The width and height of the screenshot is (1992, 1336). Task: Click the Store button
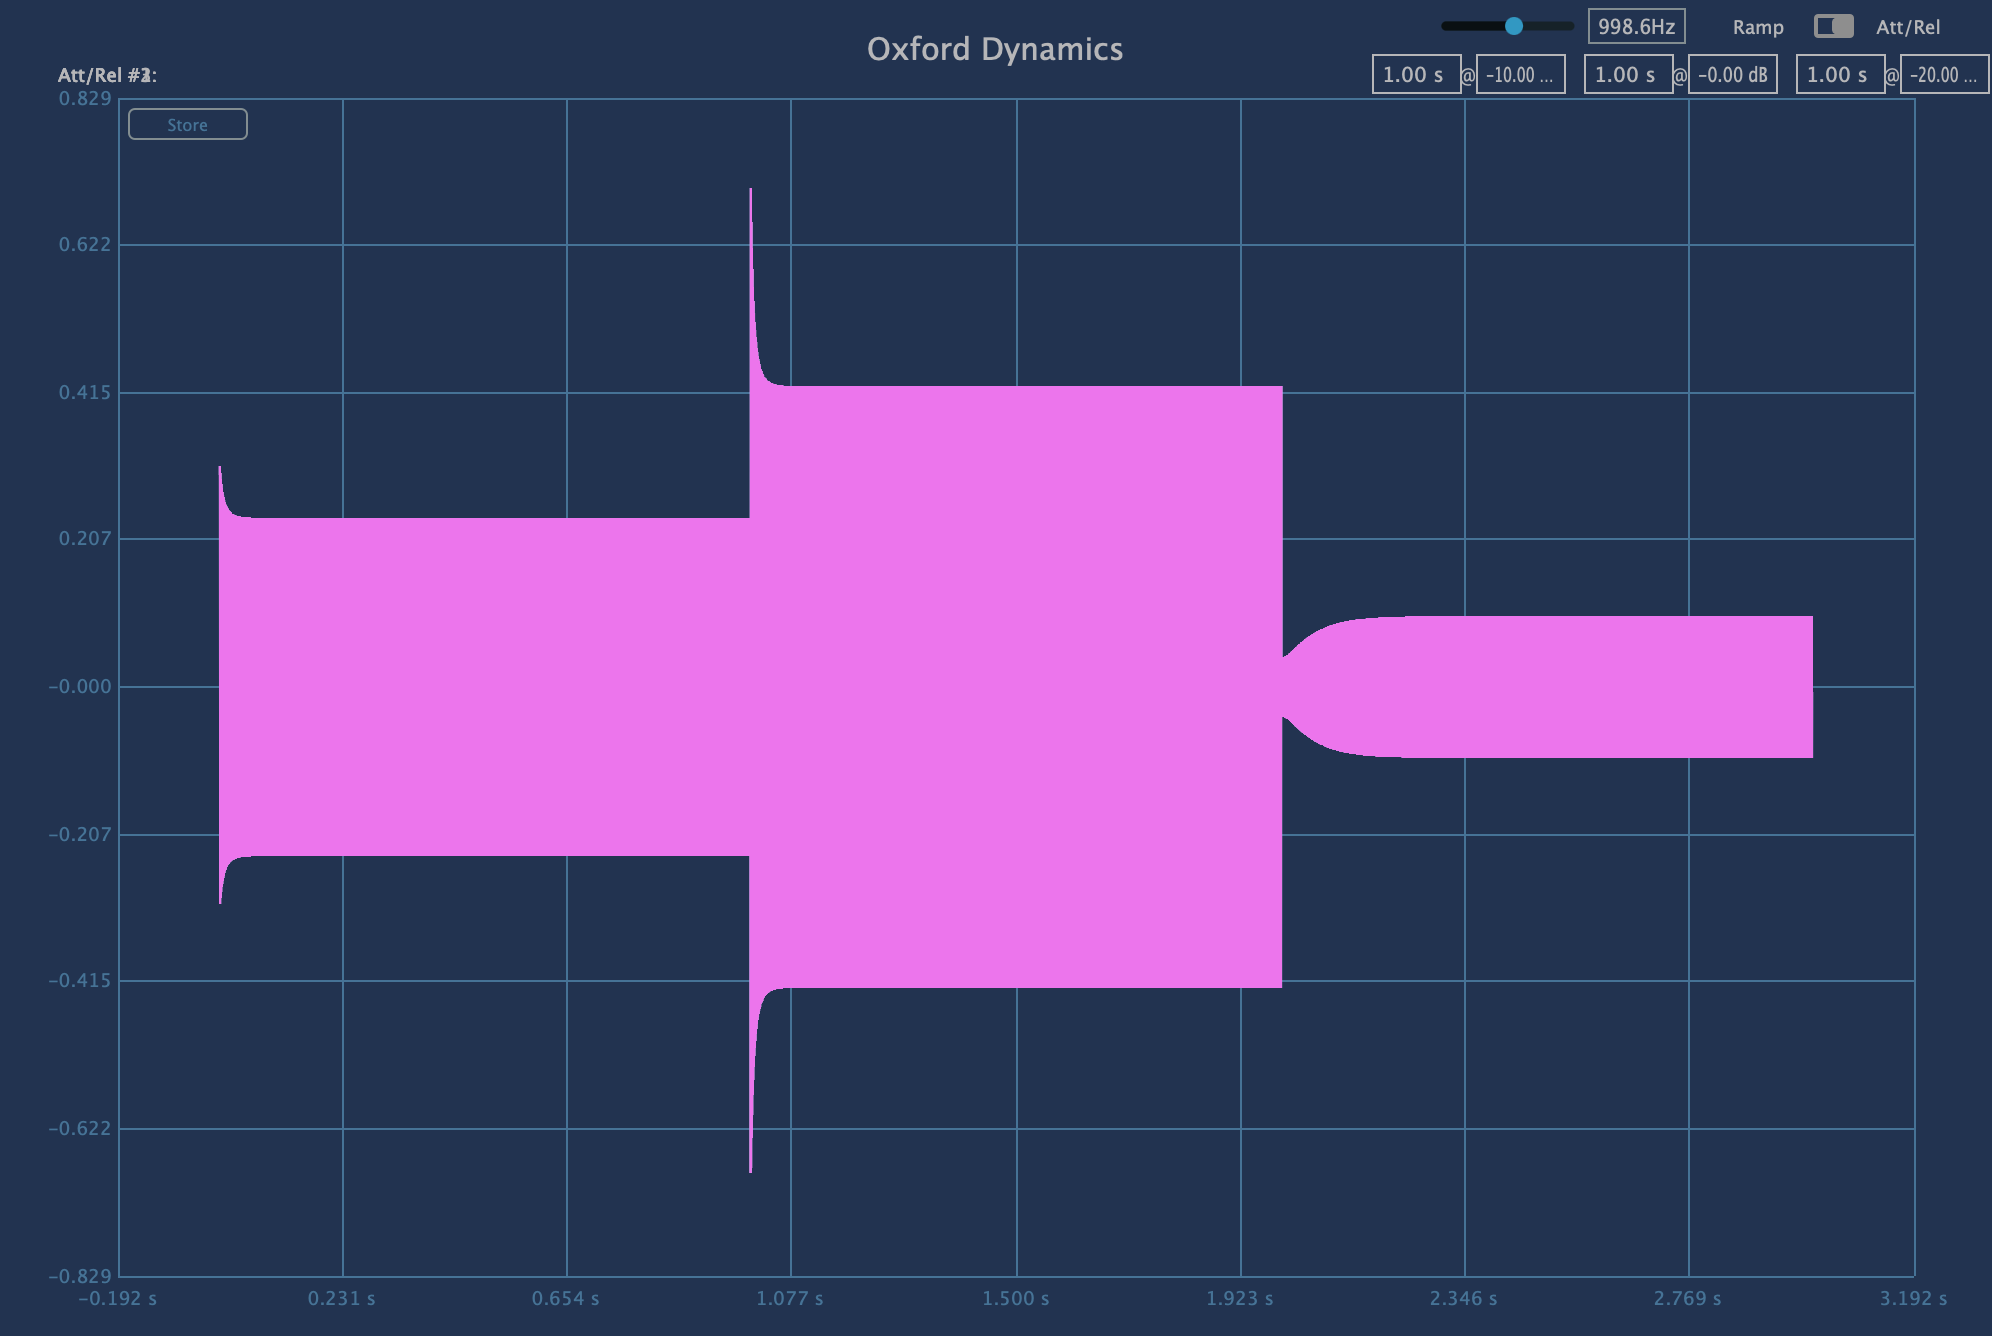[x=187, y=124]
